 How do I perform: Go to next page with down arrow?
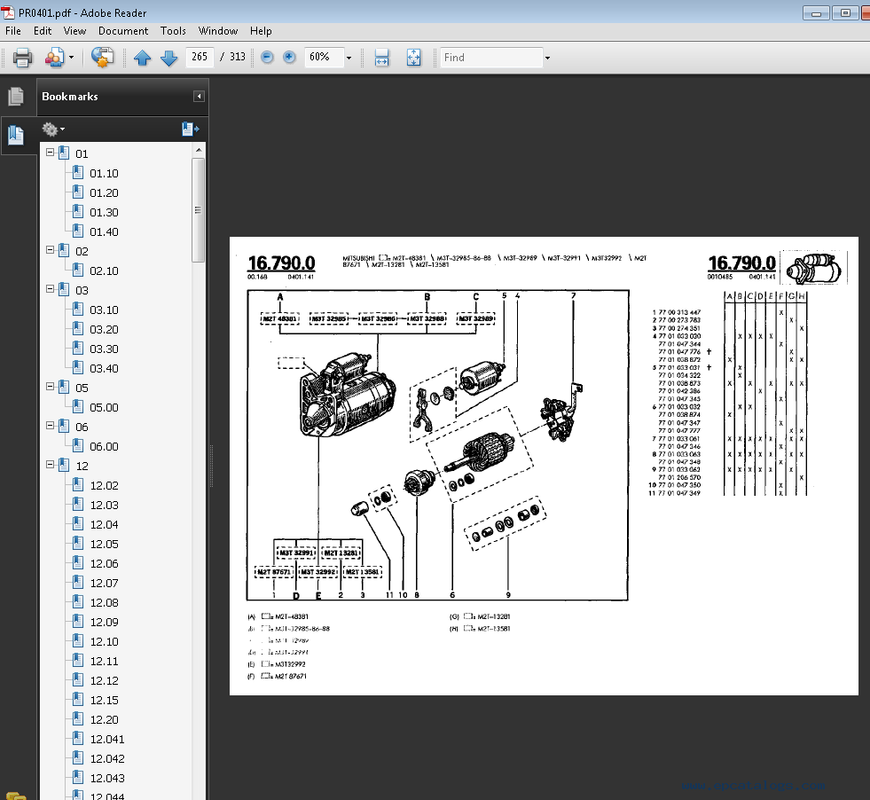(x=169, y=58)
